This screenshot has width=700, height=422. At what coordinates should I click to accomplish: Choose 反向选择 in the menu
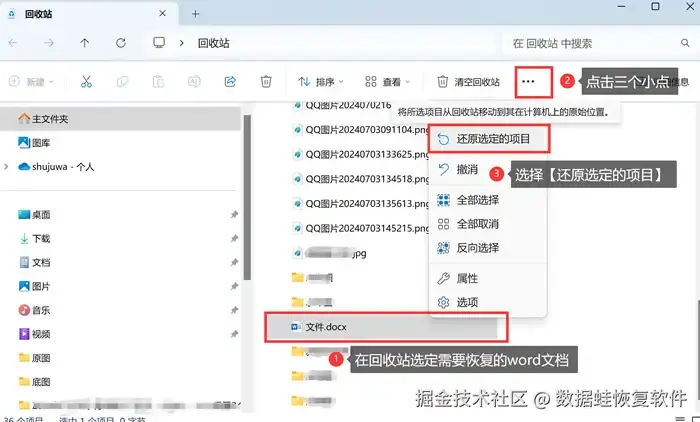[488, 248]
